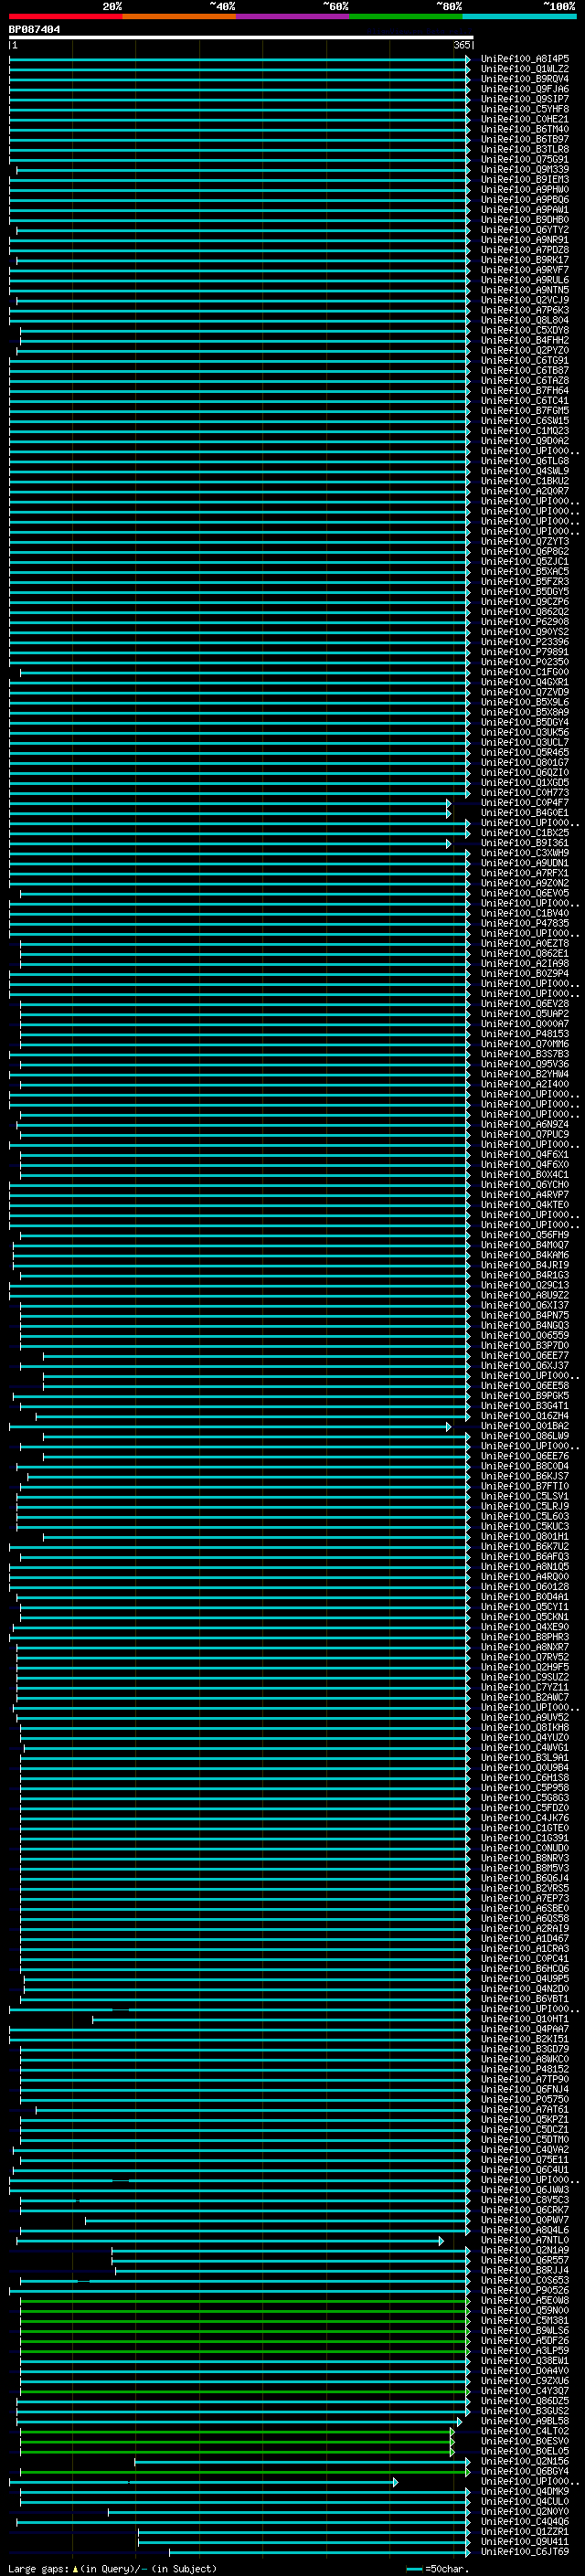
Task: Select the UniRef100_B4R1G3 label
Action: click(x=525, y=1275)
